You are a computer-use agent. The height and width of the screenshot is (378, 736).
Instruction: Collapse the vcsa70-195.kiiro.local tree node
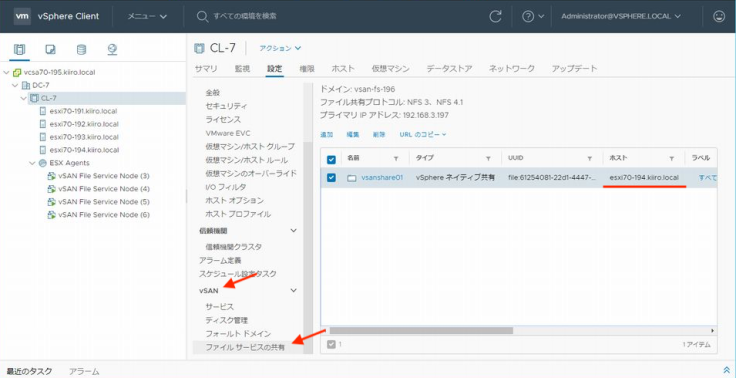[x=6, y=73]
